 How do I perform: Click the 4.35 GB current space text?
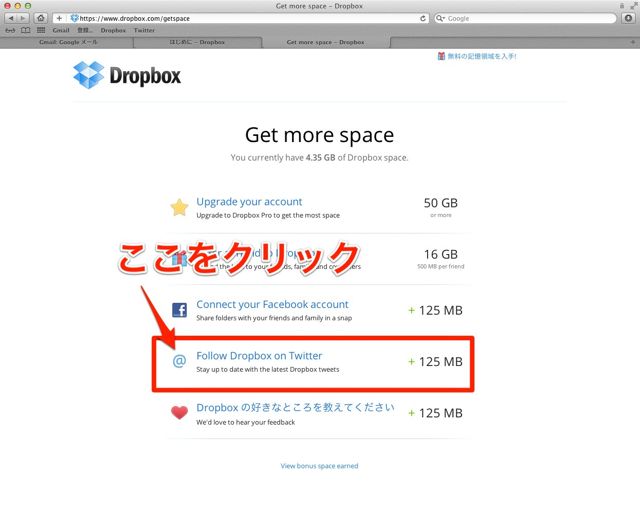click(320, 158)
